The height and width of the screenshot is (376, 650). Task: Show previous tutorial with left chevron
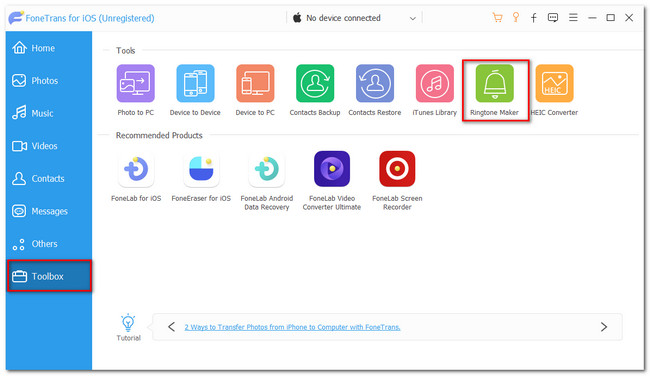[171, 327]
